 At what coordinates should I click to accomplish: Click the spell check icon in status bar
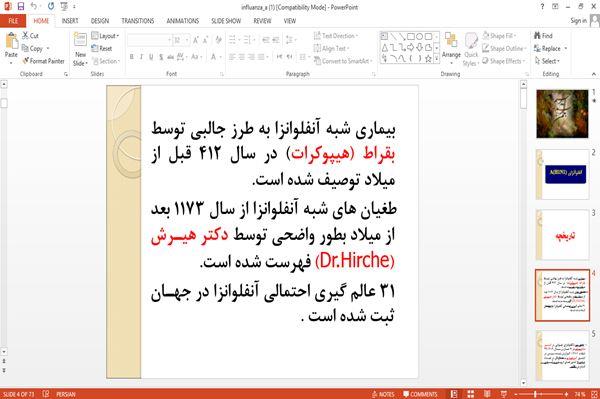tap(46, 394)
